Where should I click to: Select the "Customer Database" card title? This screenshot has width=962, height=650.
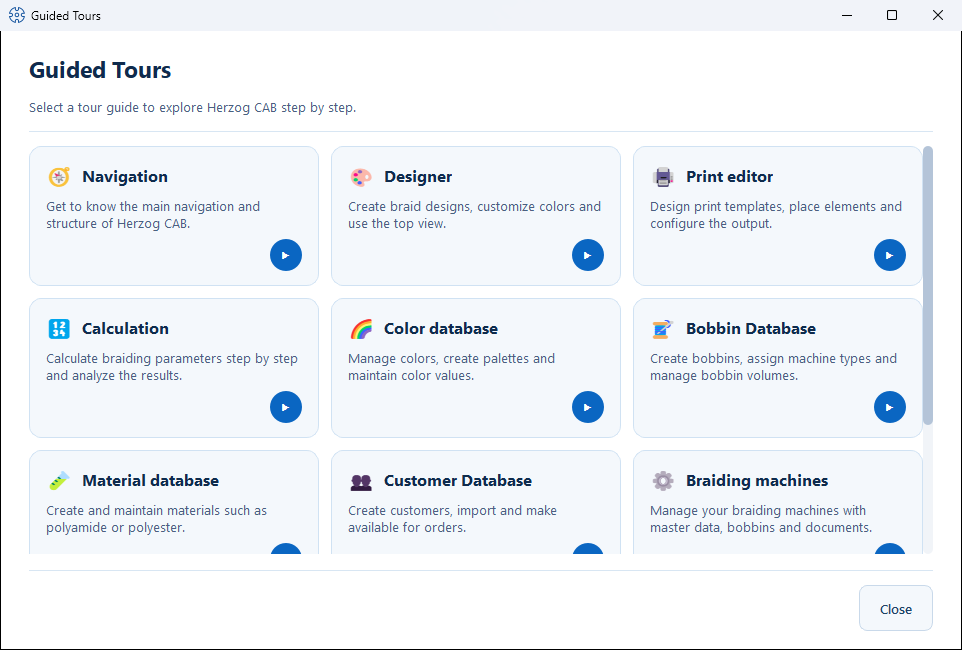458,481
